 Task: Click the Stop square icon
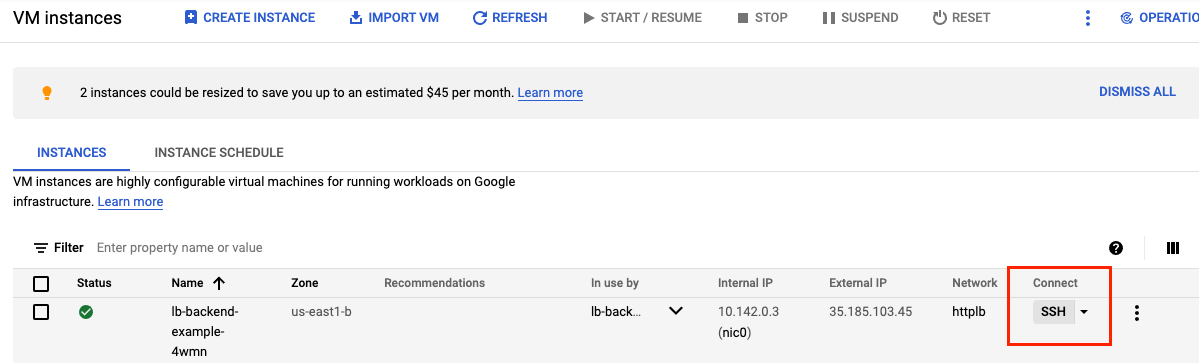[742, 18]
